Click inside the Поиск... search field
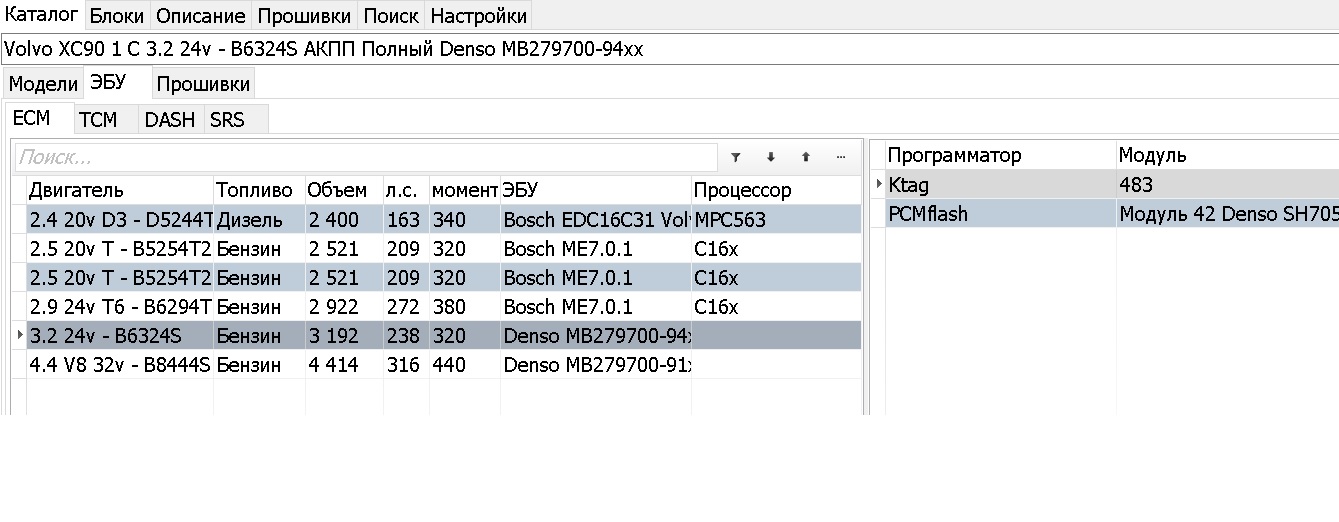1339x522 pixels. (365, 157)
